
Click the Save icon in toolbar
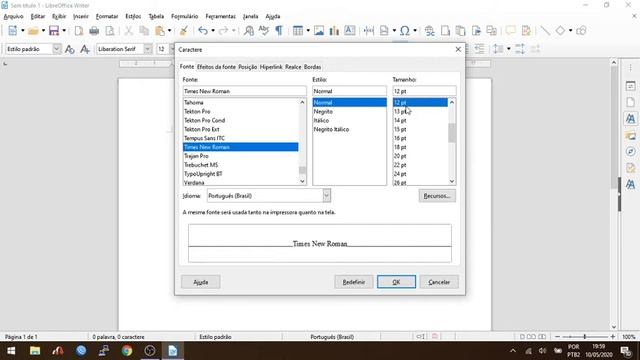tap(53, 31)
